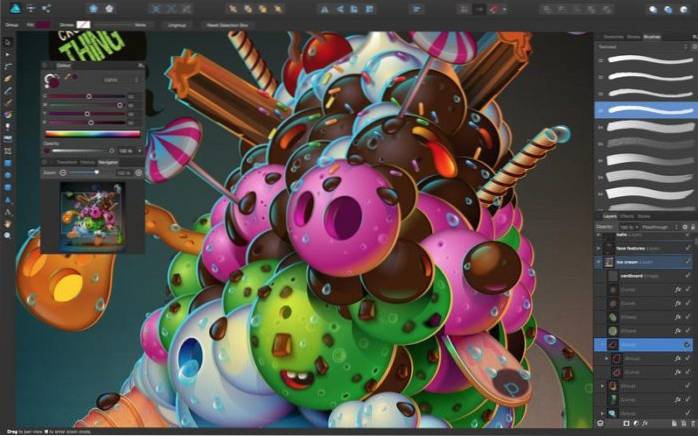Collapse the ice cream layer

[x=598, y=262]
